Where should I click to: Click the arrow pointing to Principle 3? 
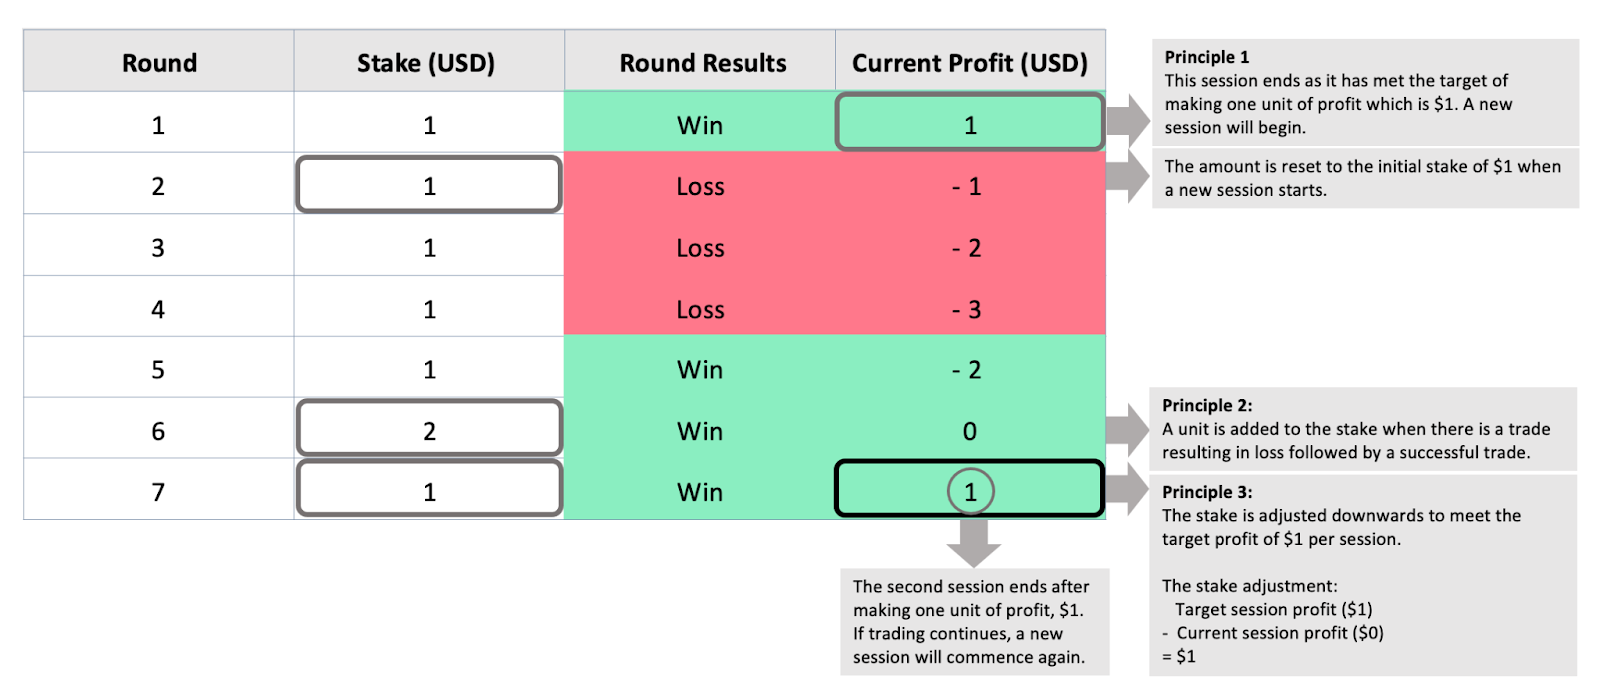(x=1128, y=490)
